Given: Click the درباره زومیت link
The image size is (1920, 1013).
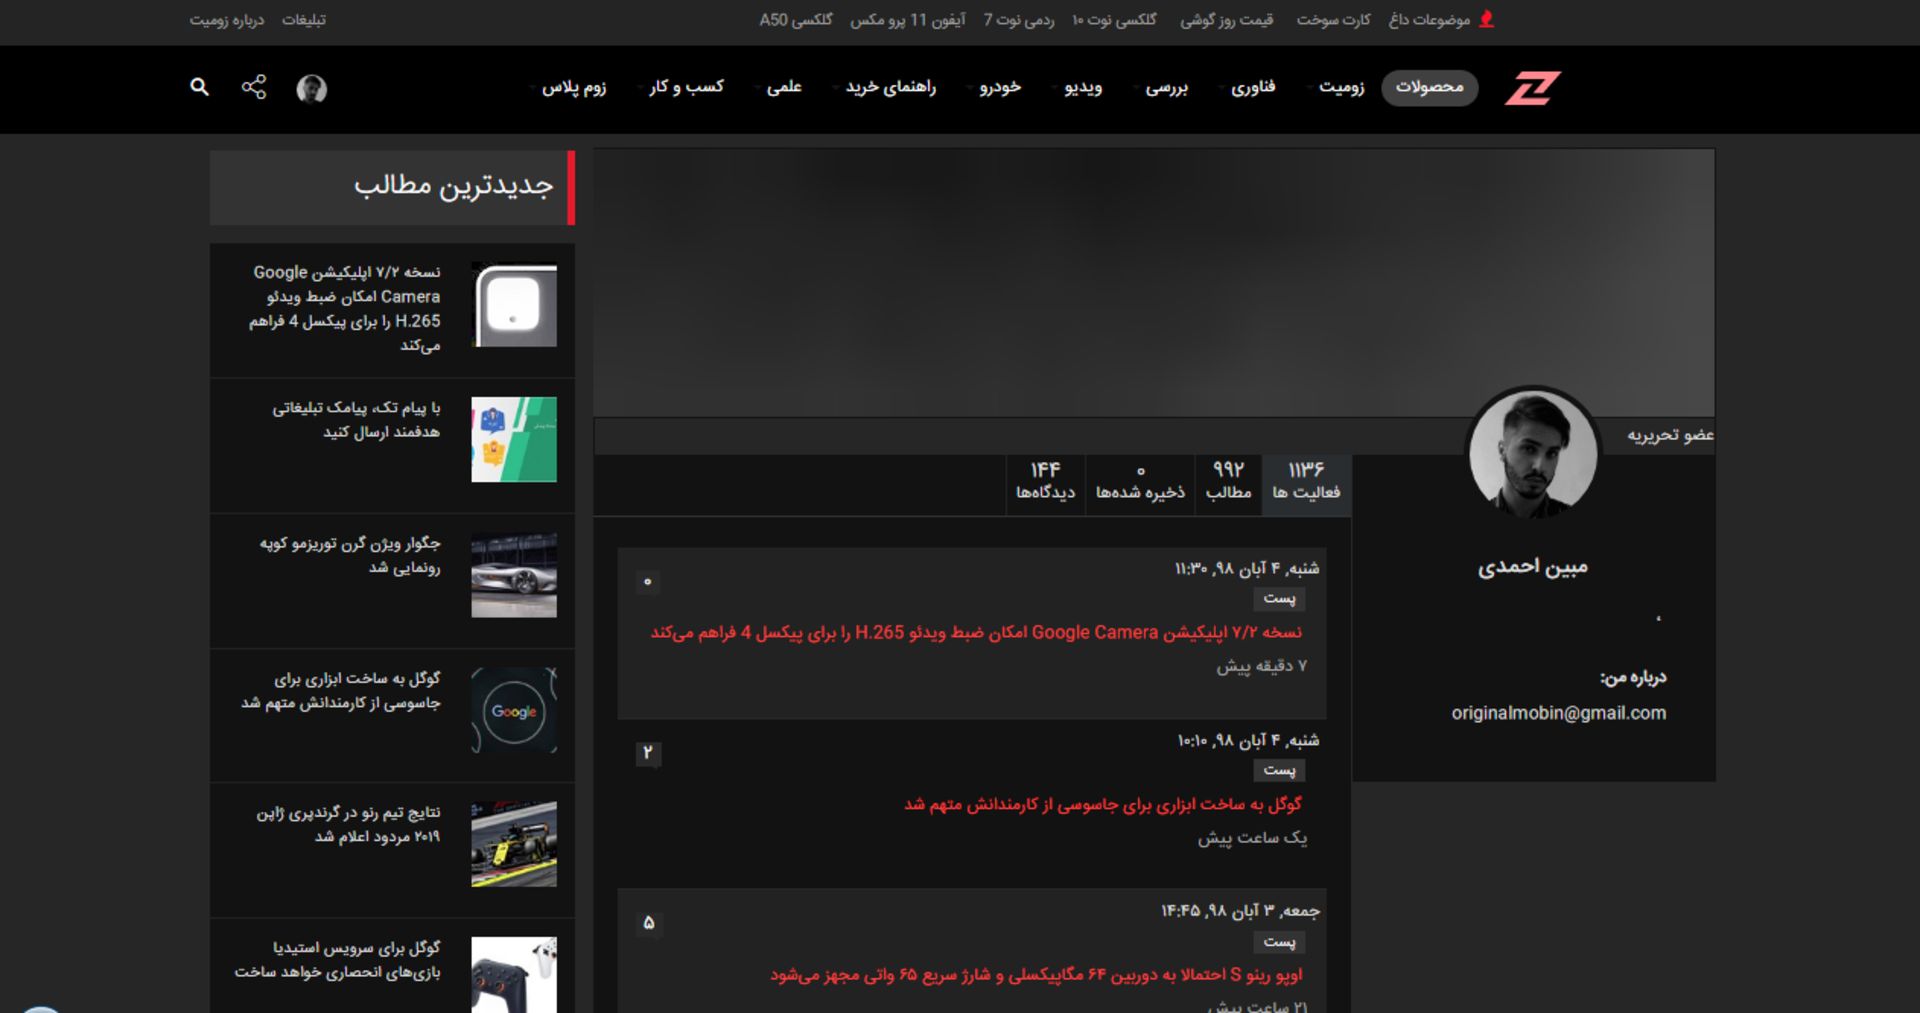Looking at the screenshot, I should click(x=227, y=20).
